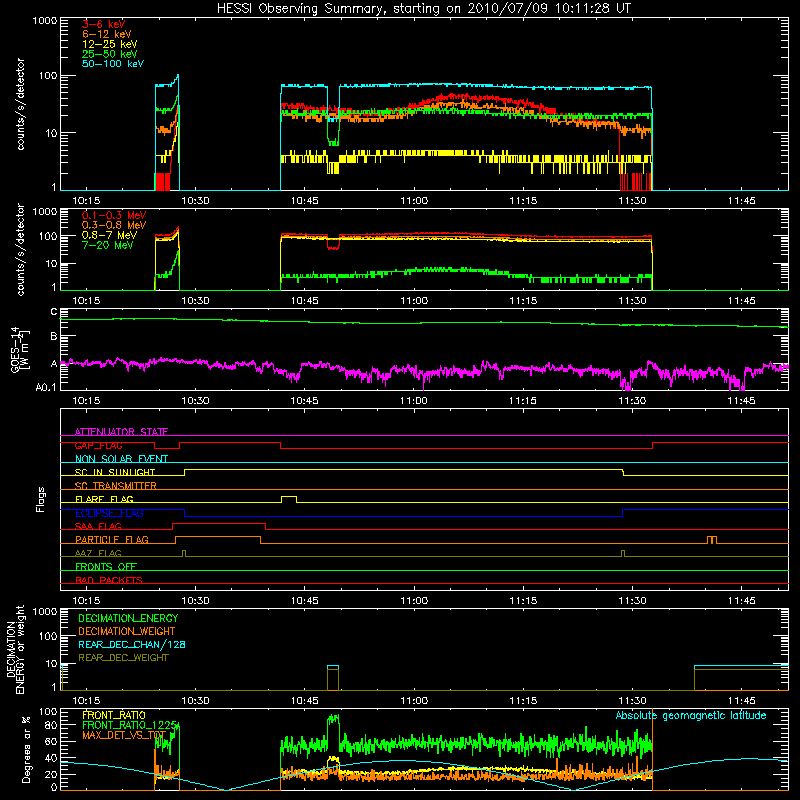
Task: Click the DECIMATION_WEIGHT legend entry
Action: [x=127, y=631]
